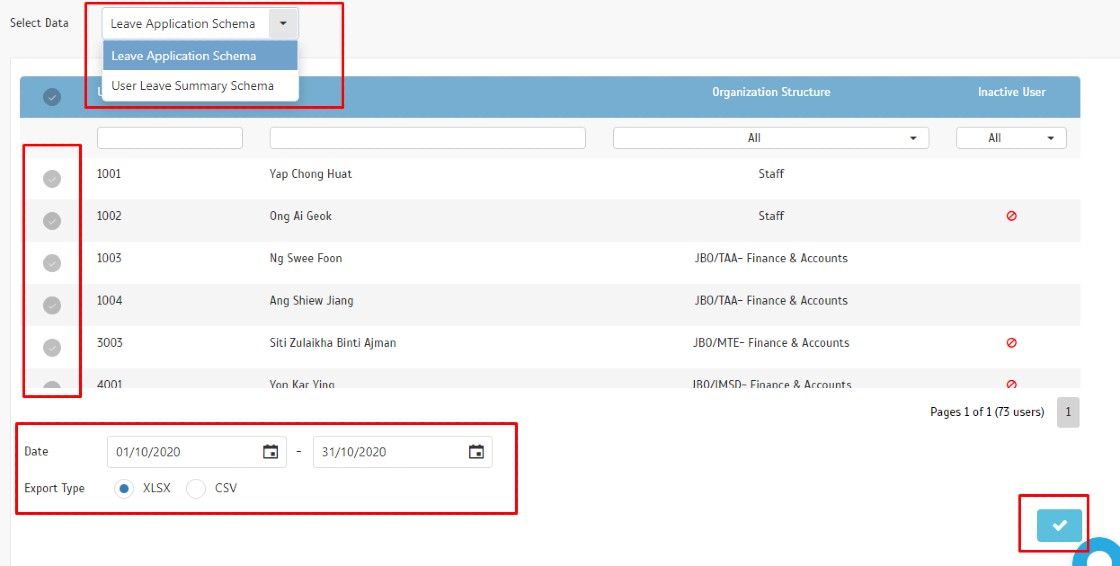Viewport: 1120px width, 566px height.
Task: Click Staff cell in row 1001
Action: 771,174
